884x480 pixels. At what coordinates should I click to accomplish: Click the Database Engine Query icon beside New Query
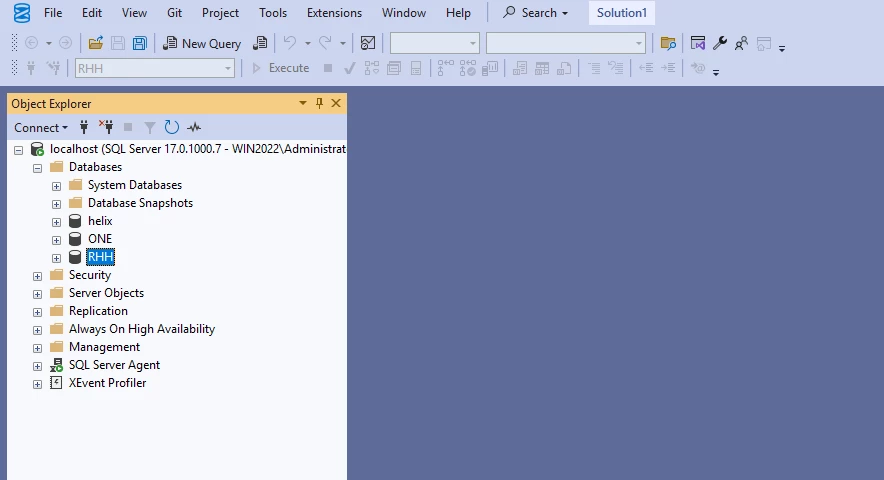click(260, 43)
